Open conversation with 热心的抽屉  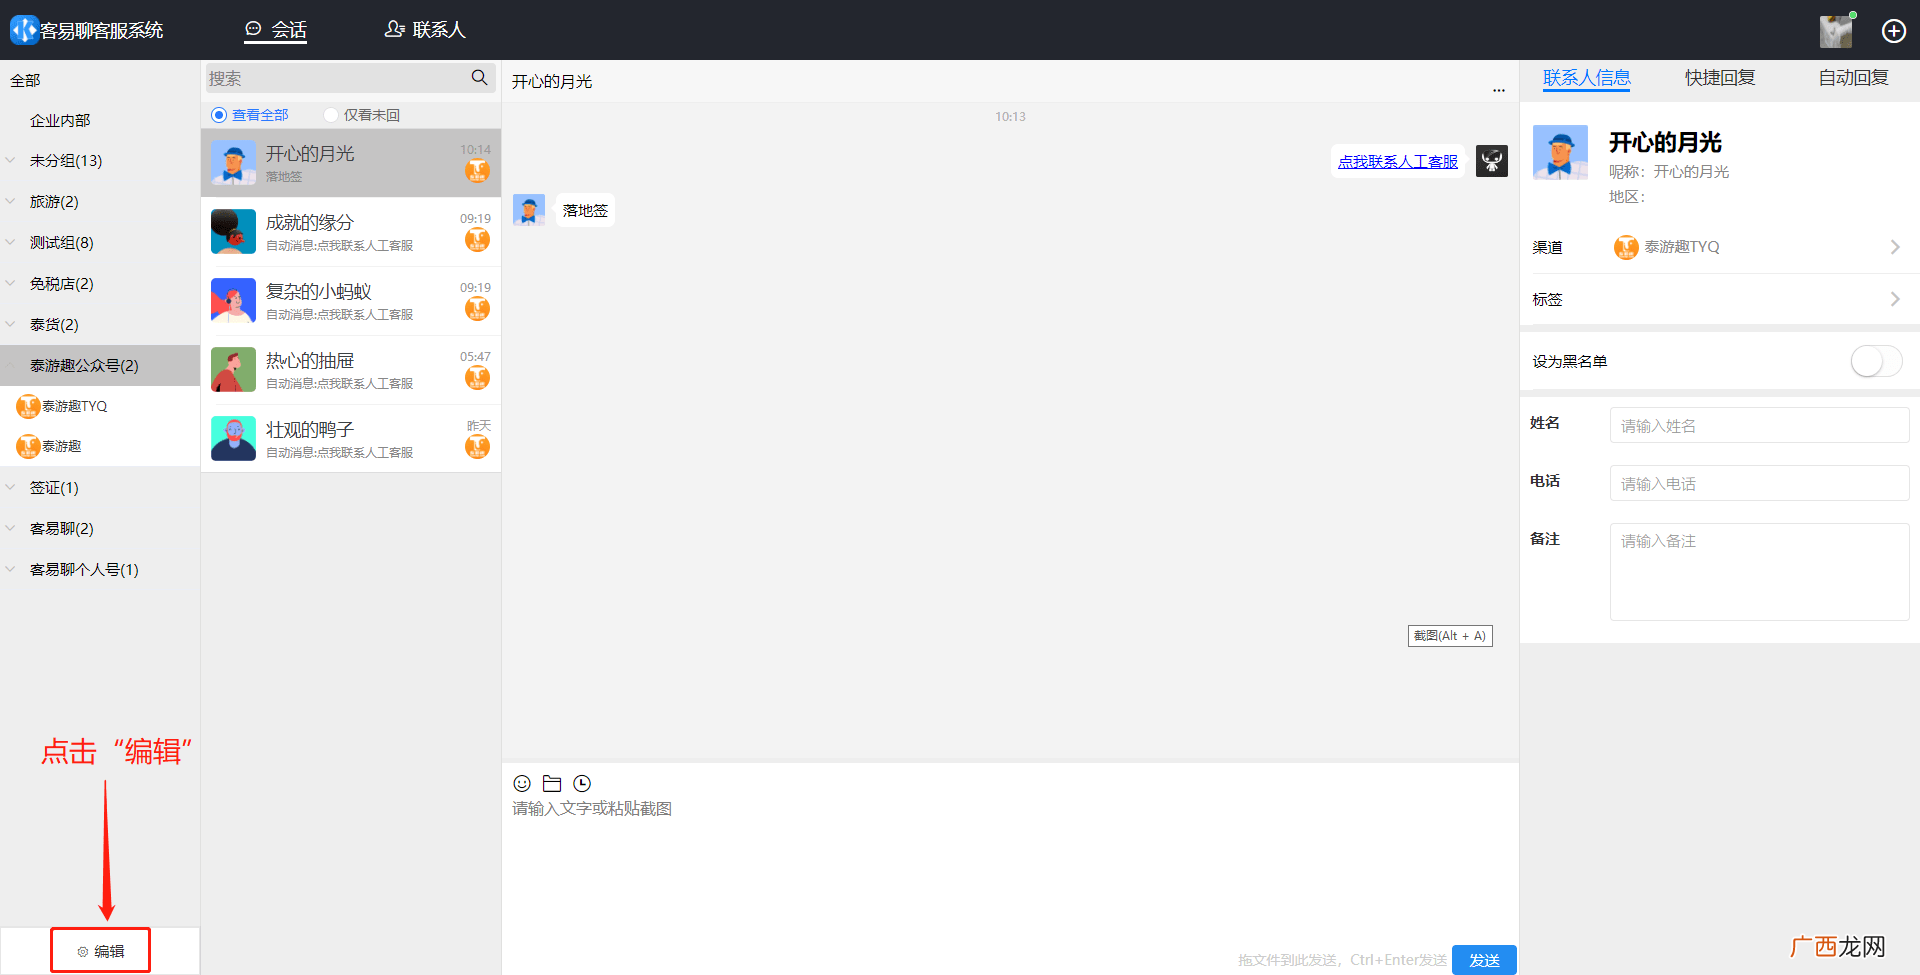(x=351, y=370)
